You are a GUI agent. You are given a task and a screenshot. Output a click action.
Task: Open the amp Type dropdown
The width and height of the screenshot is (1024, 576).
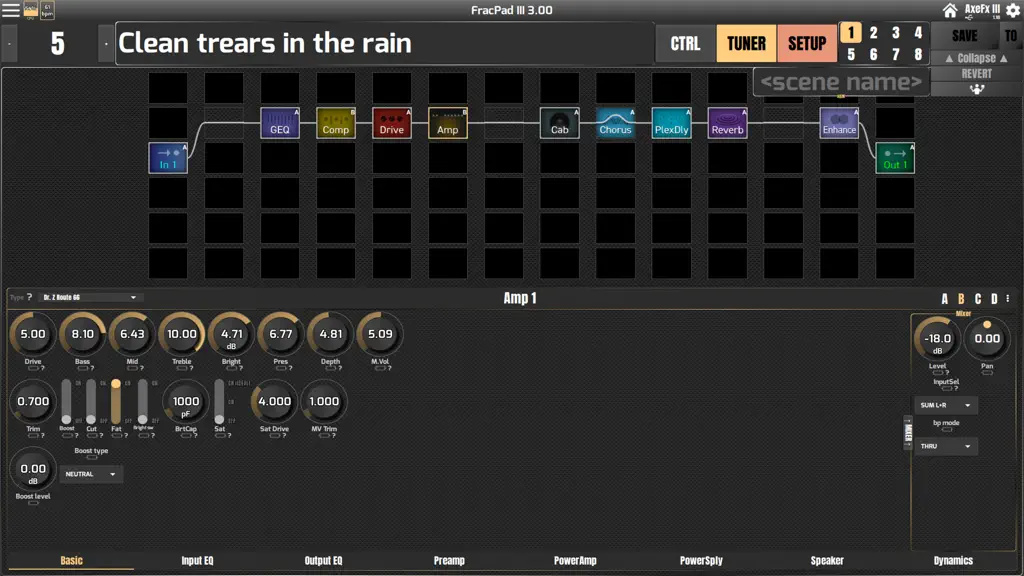point(89,297)
